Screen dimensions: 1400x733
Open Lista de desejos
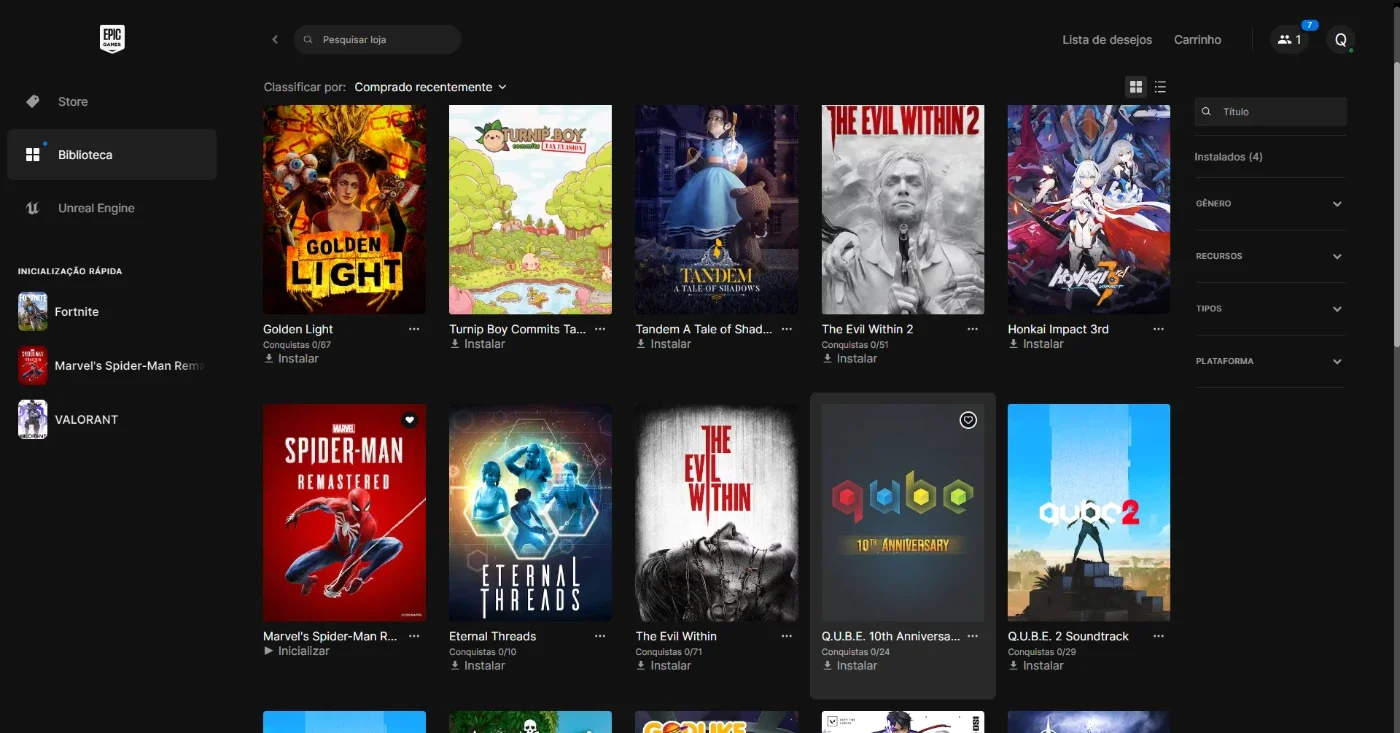1107,40
